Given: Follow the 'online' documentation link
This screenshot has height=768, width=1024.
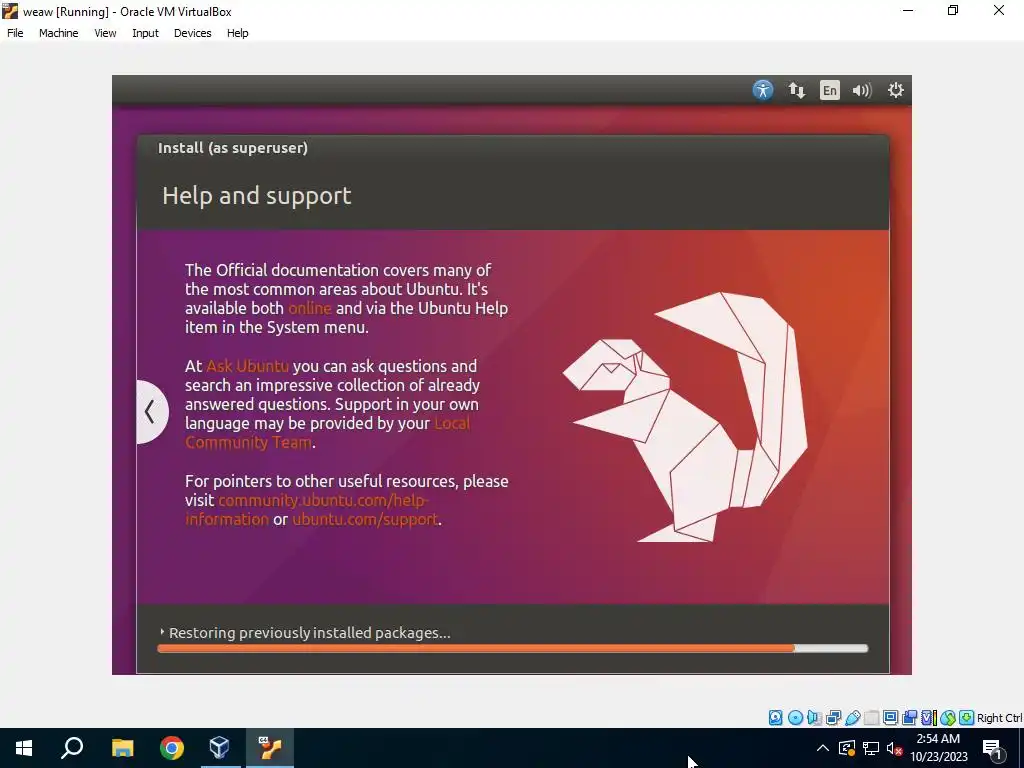Looking at the screenshot, I should point(310,308).
